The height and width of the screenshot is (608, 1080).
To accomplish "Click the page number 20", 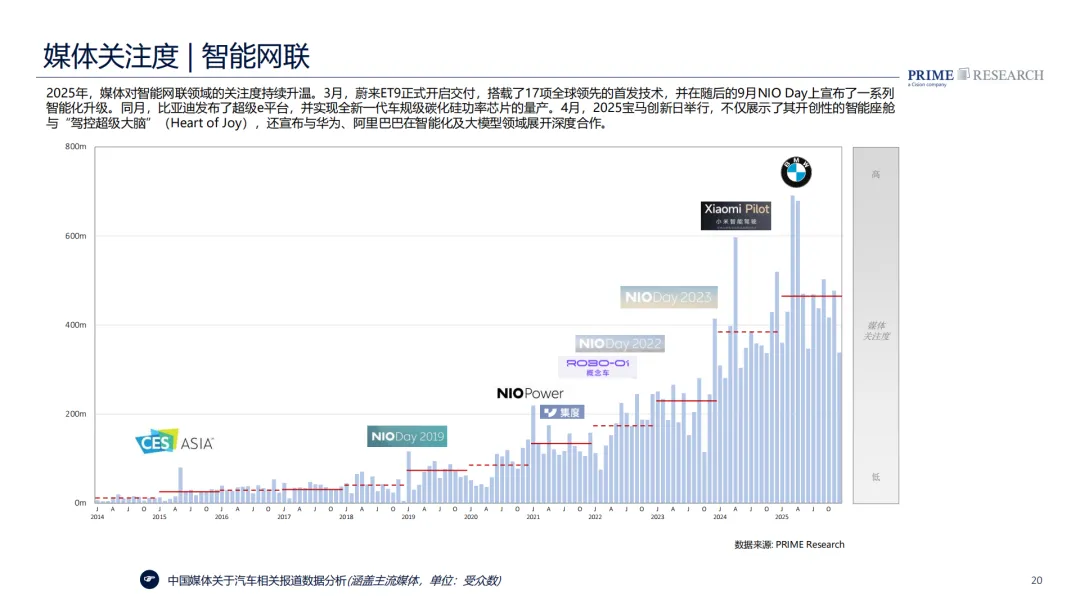I will click(x=1037, y=580).
